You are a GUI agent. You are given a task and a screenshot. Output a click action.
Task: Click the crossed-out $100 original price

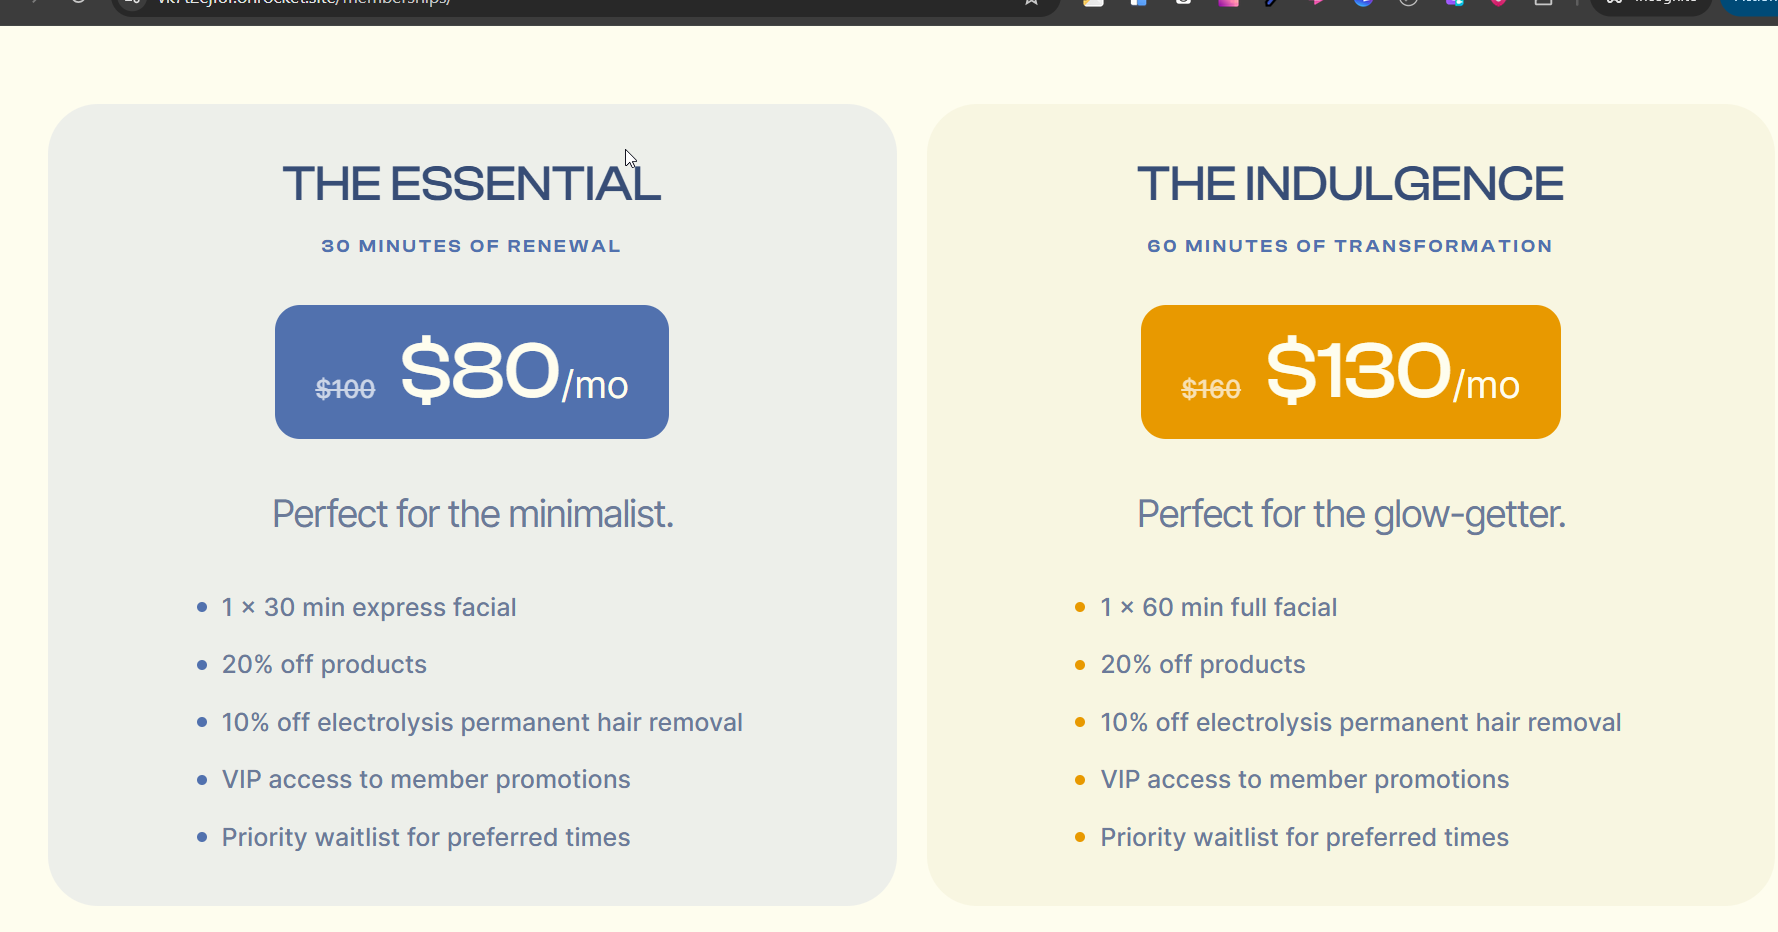coord(345,389)
